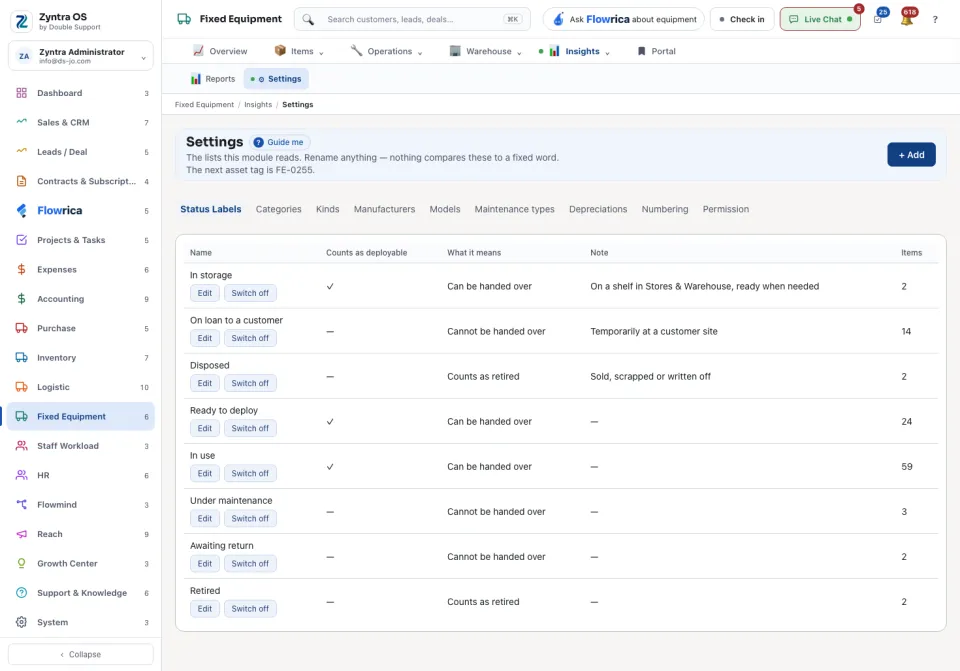Switch off the Under maintenance label

[x=250, y=519]
